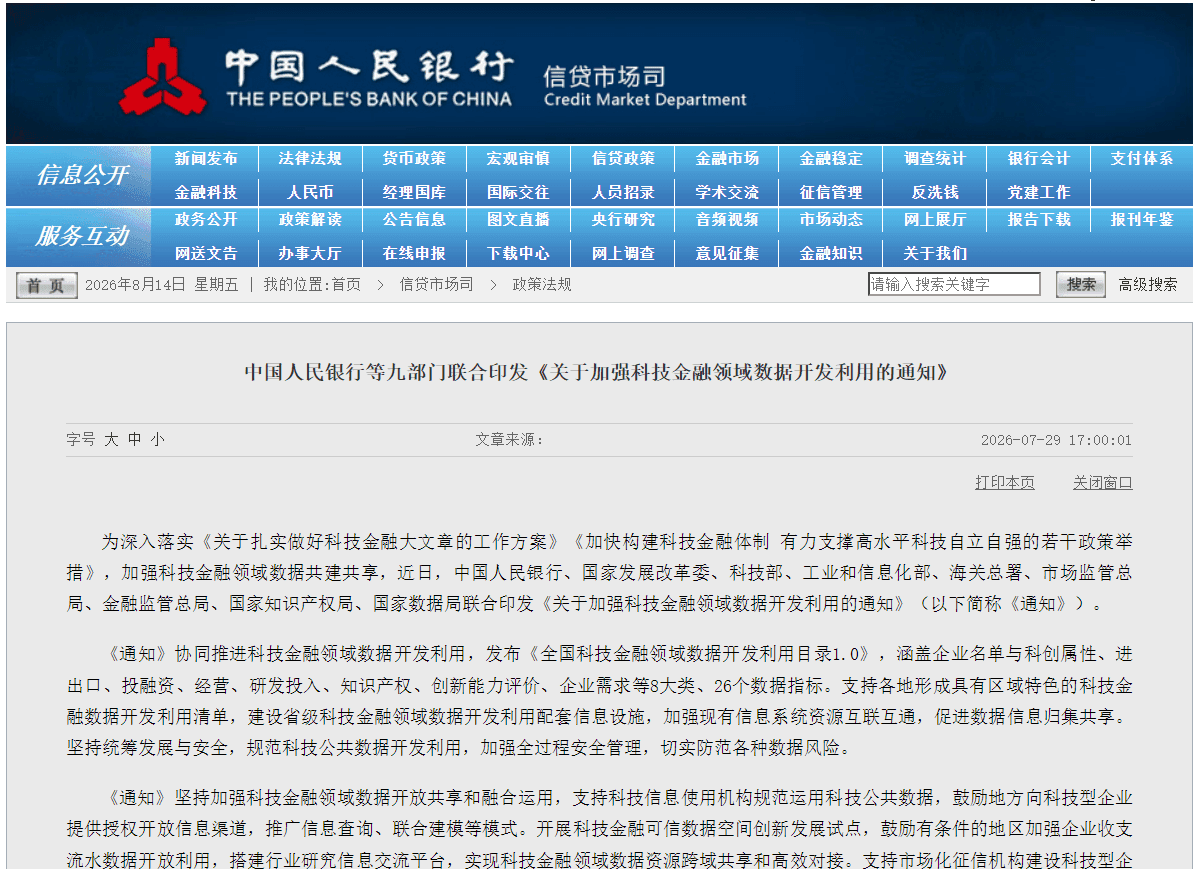Click the 搜索 search button

1080,285
